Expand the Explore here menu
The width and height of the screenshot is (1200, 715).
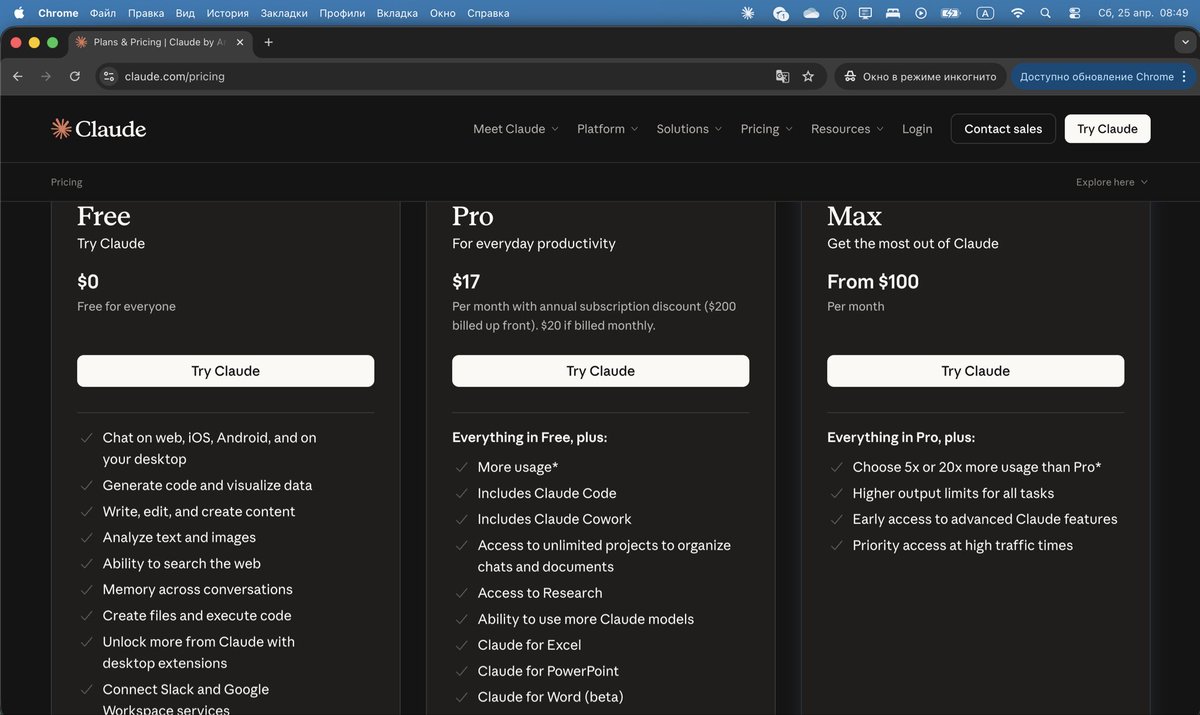pyautogui.click(x=1112, y=182)
